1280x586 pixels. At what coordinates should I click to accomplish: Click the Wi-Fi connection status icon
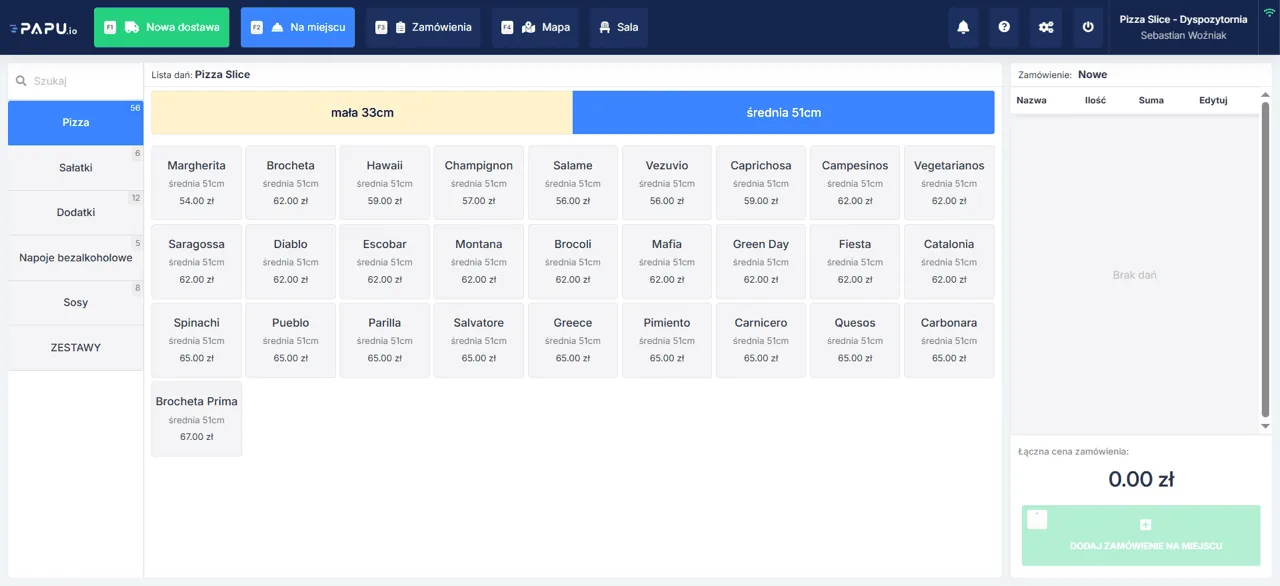(1269, 13)
